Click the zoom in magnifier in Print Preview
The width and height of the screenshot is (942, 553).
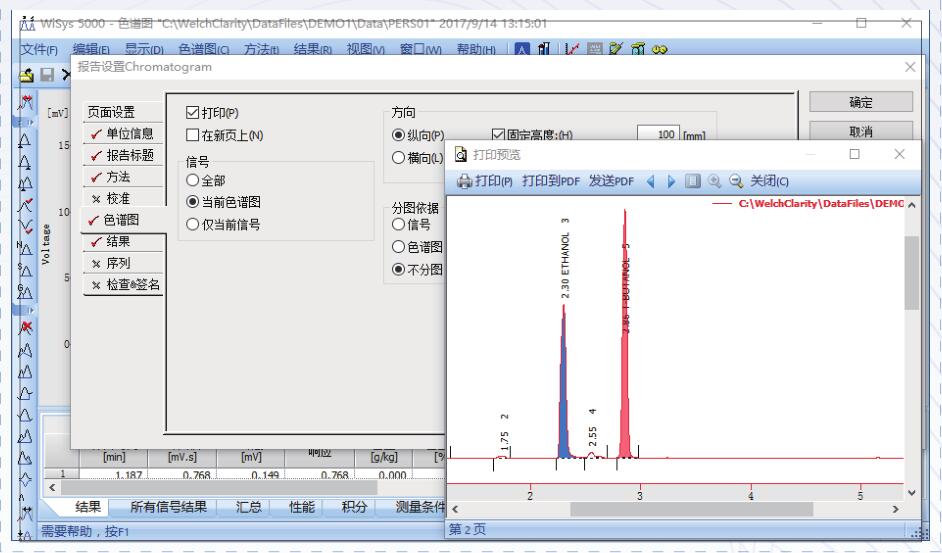(714, 181)
